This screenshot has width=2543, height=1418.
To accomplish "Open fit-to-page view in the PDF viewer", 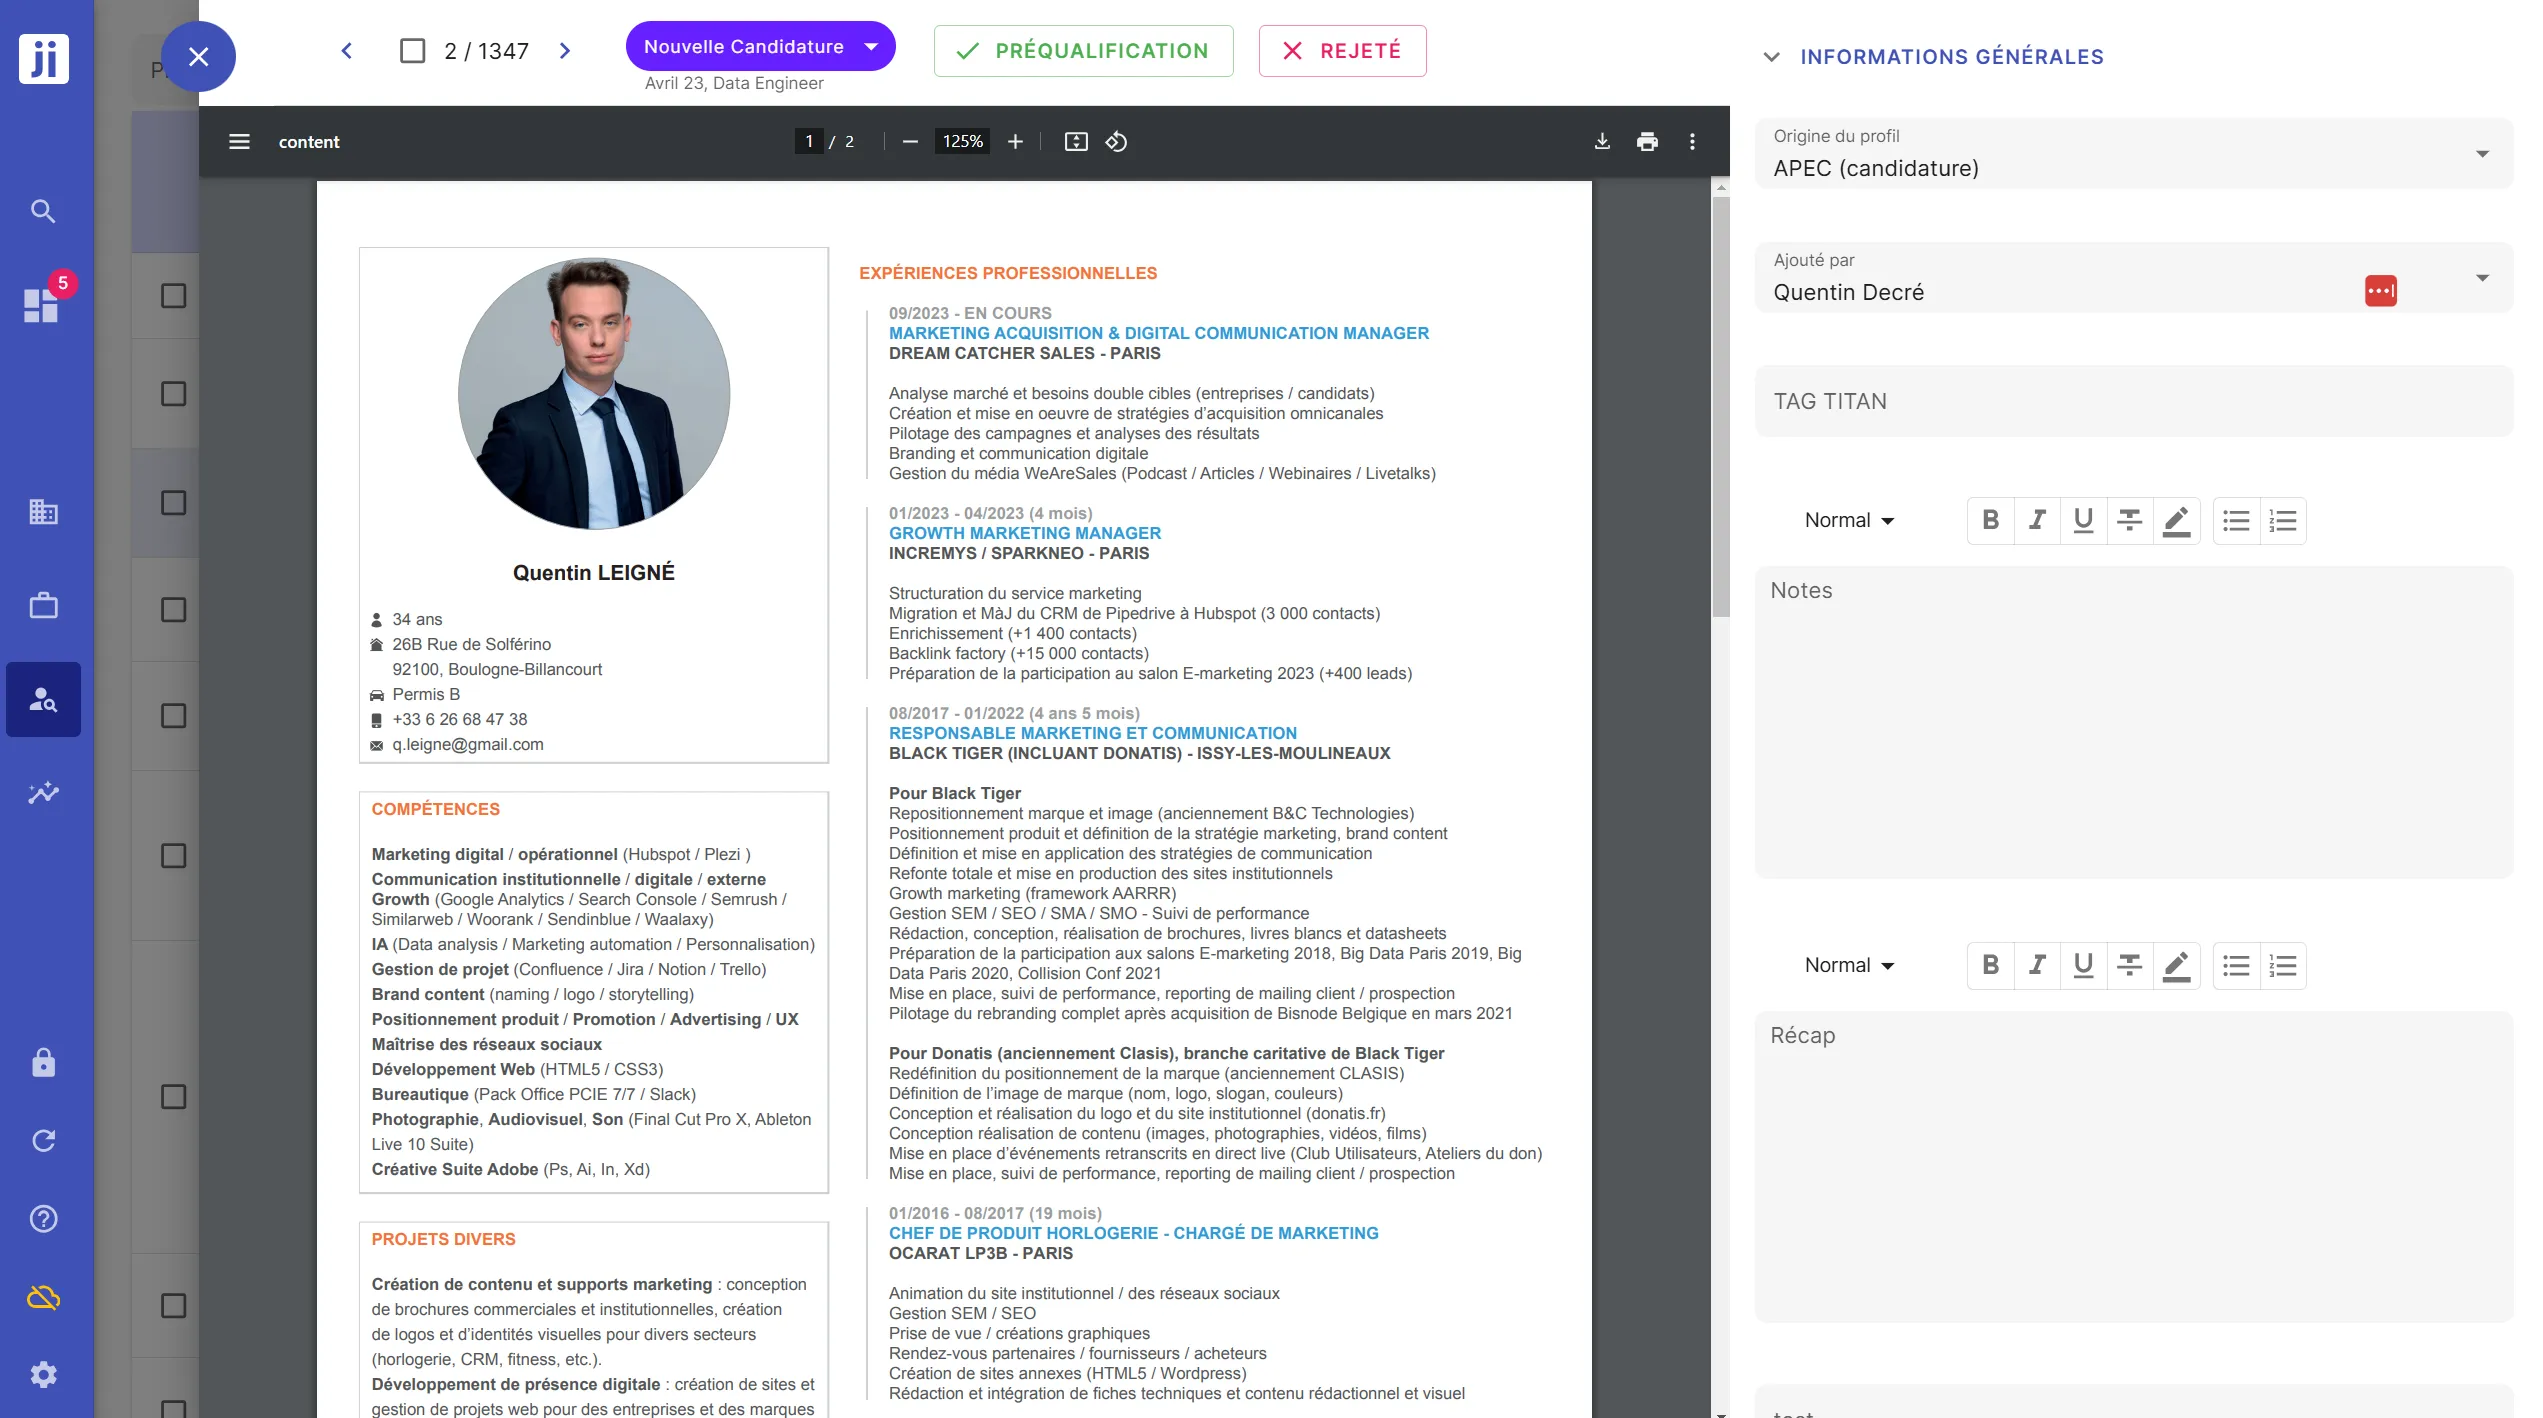I will click(x=1076, y=141).
